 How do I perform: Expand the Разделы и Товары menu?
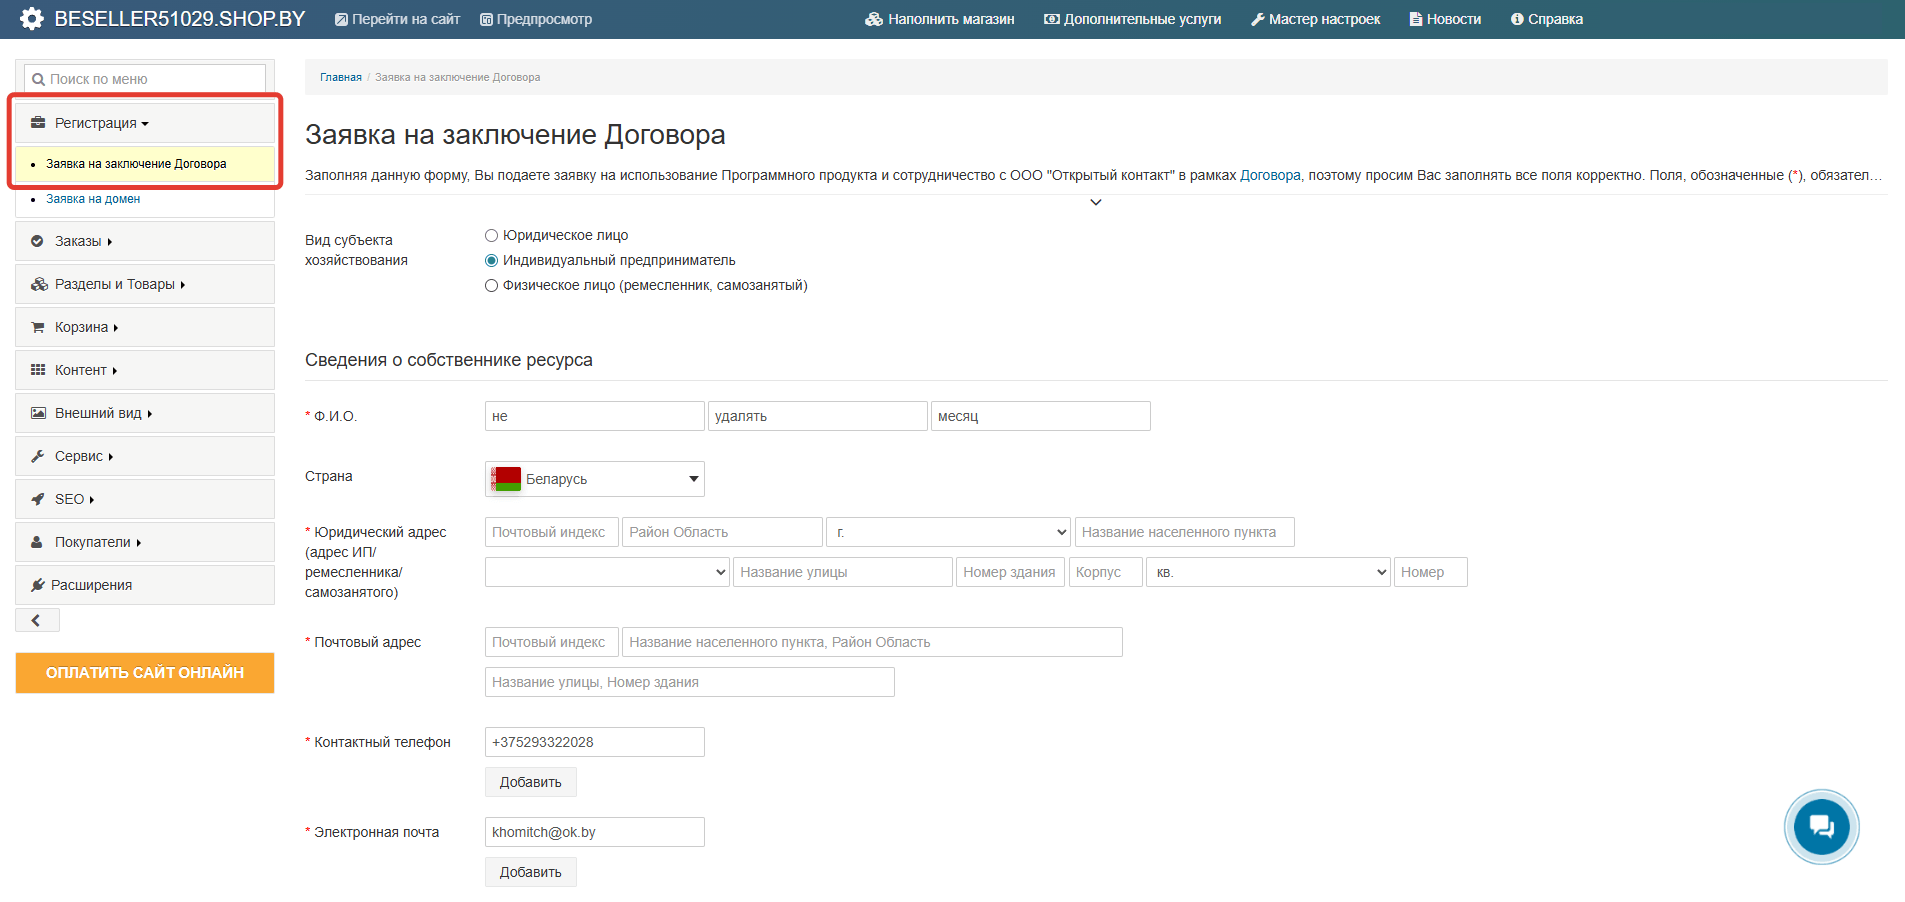coord(114,284)
